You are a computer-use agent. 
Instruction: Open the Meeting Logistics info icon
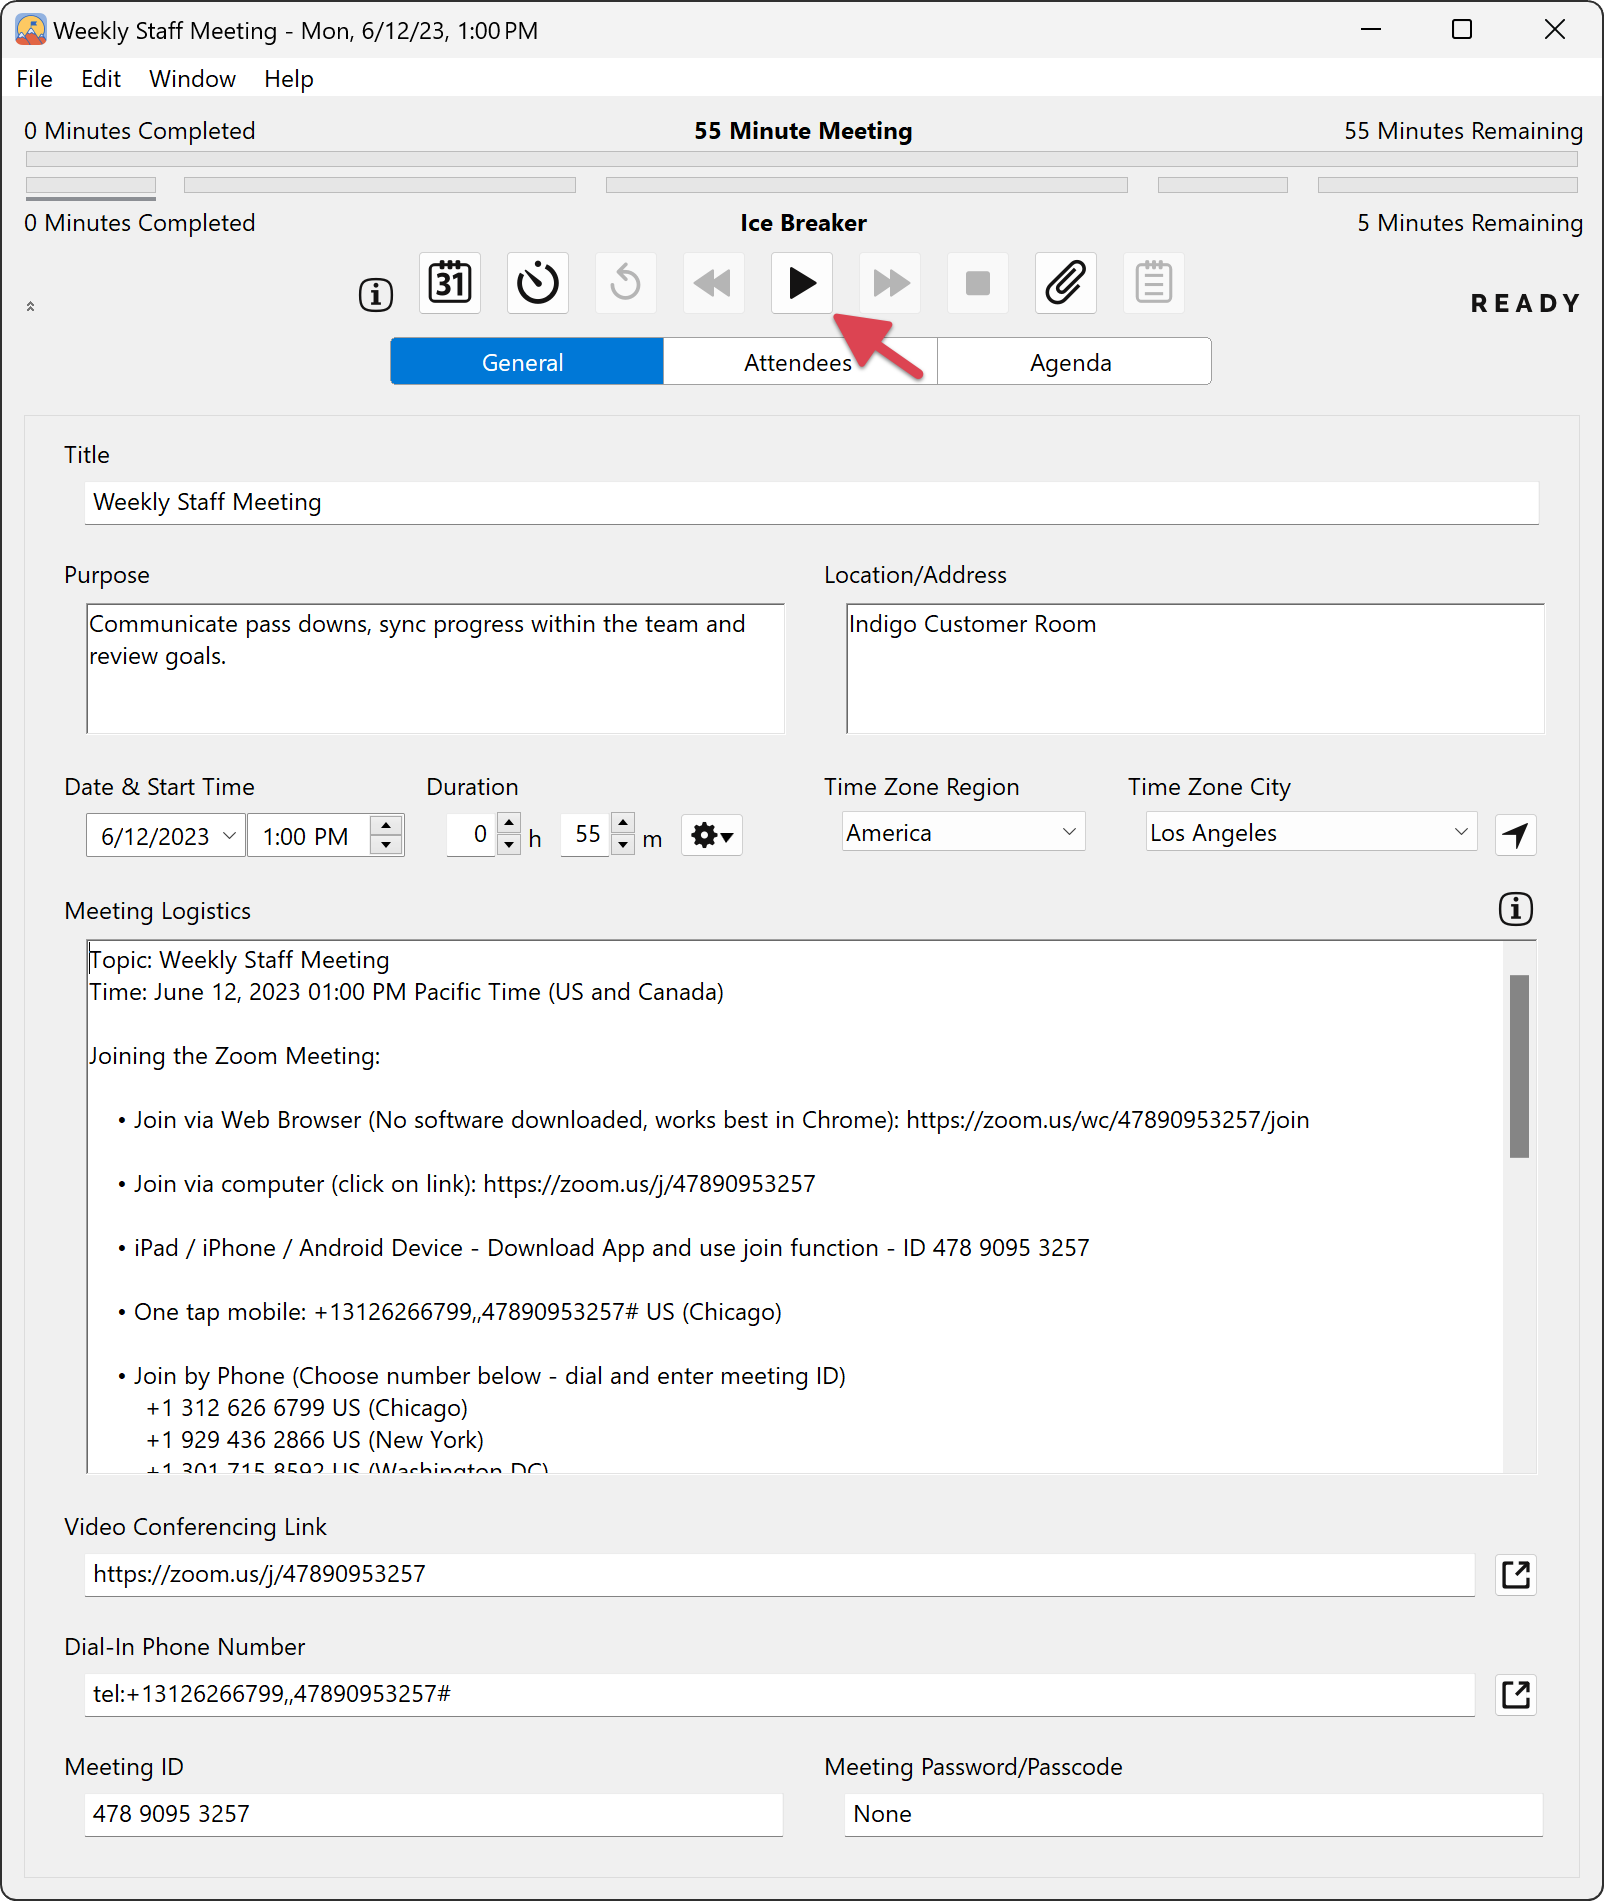1515,909
